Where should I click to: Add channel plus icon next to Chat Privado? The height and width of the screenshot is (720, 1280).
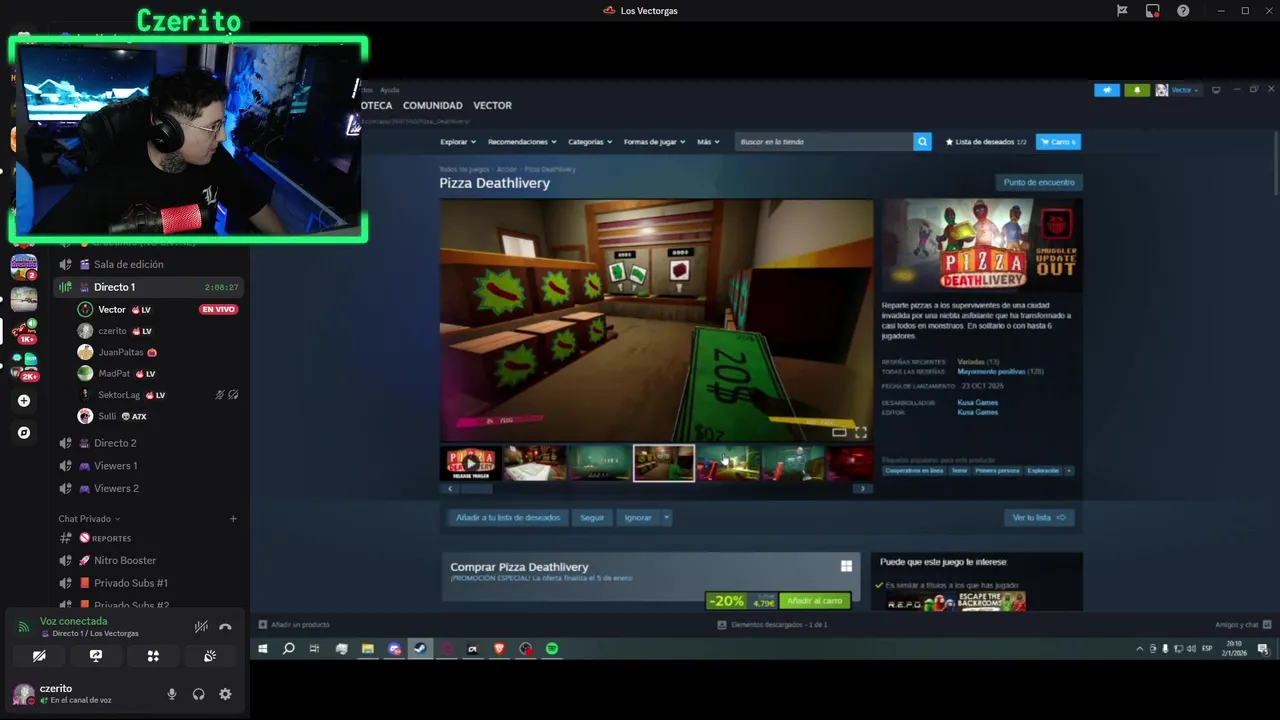pos(233,519)
